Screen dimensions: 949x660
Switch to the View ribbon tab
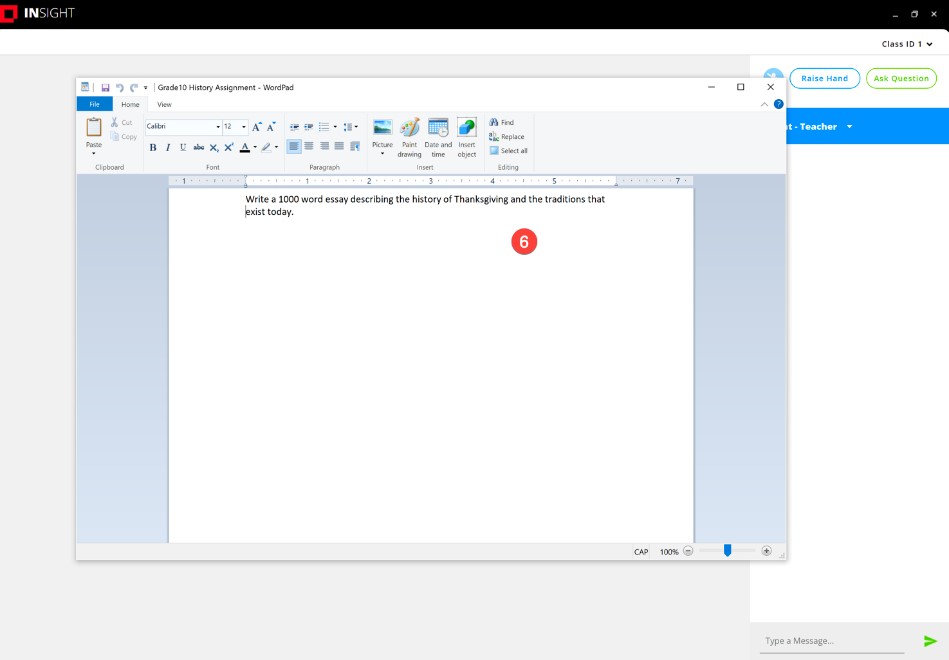tap(165, 104)
